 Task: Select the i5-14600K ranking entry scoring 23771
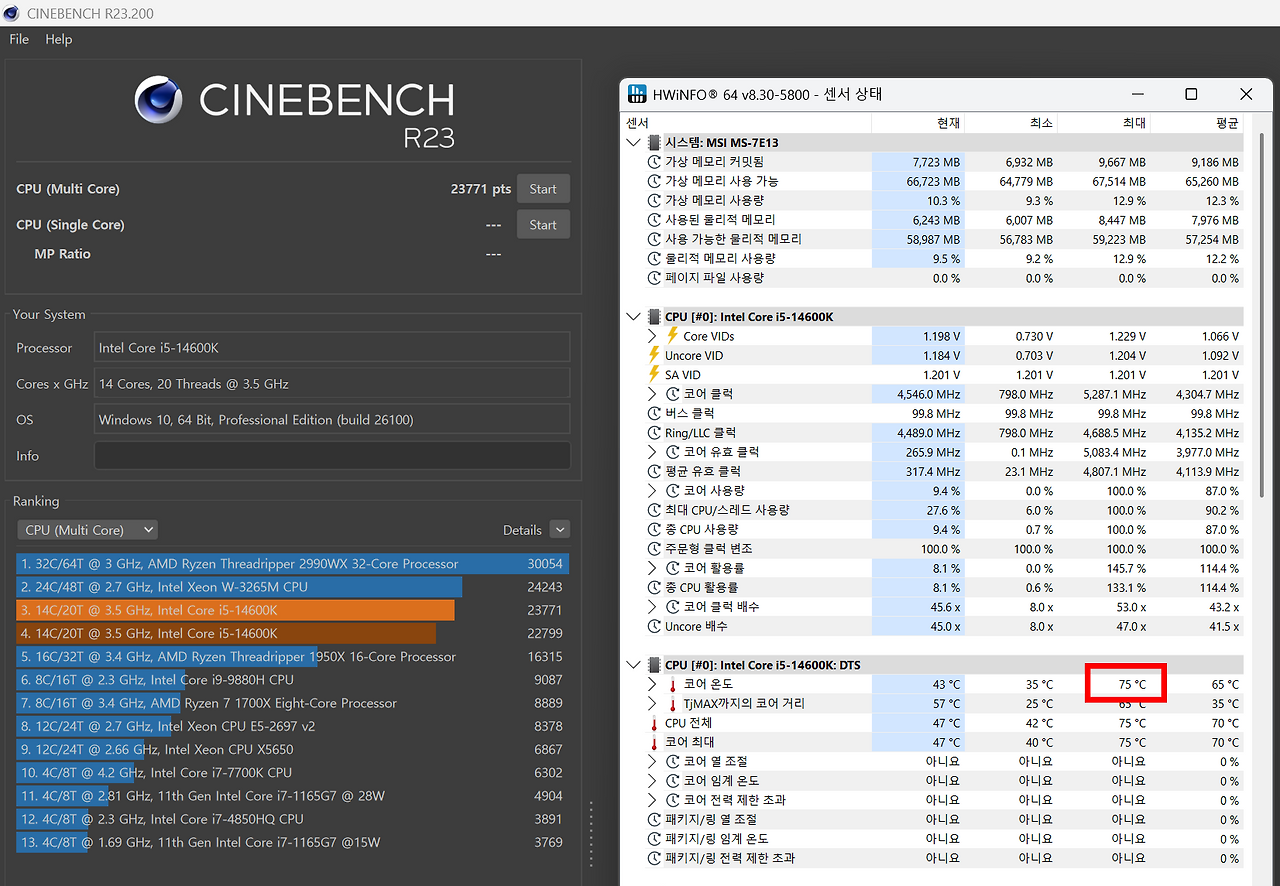(x=293, y=610)
